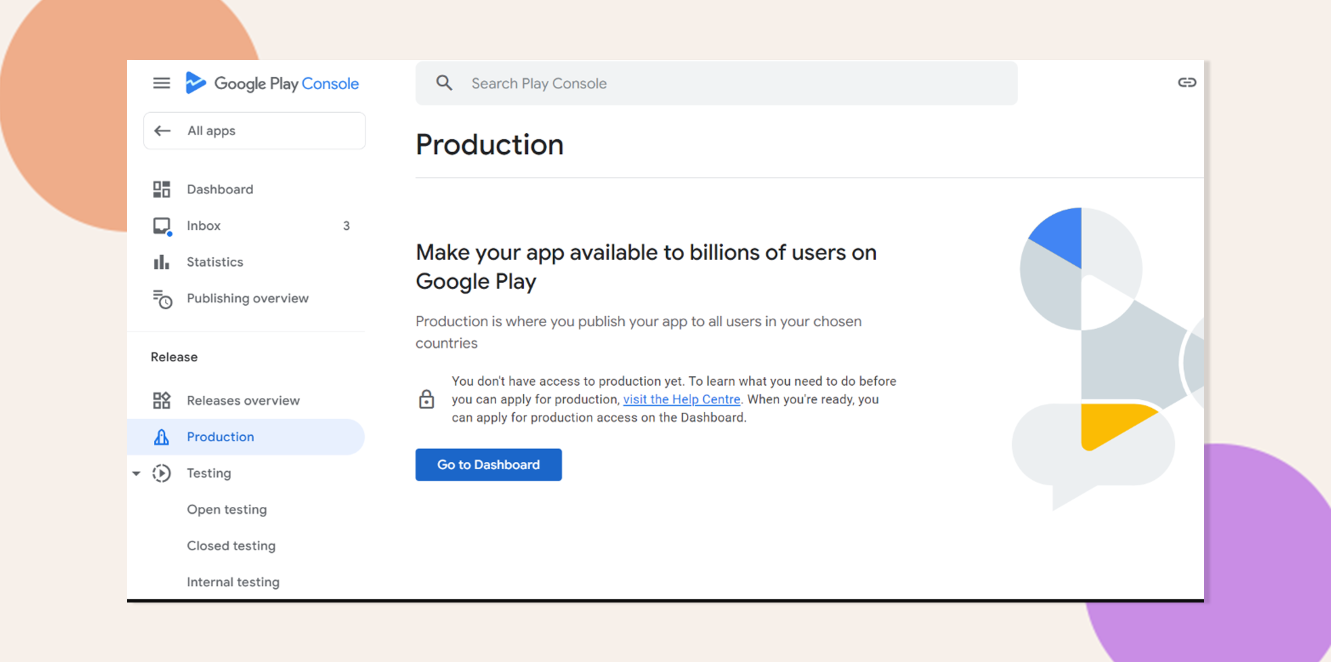Open Publishing overview

(246, 298)
